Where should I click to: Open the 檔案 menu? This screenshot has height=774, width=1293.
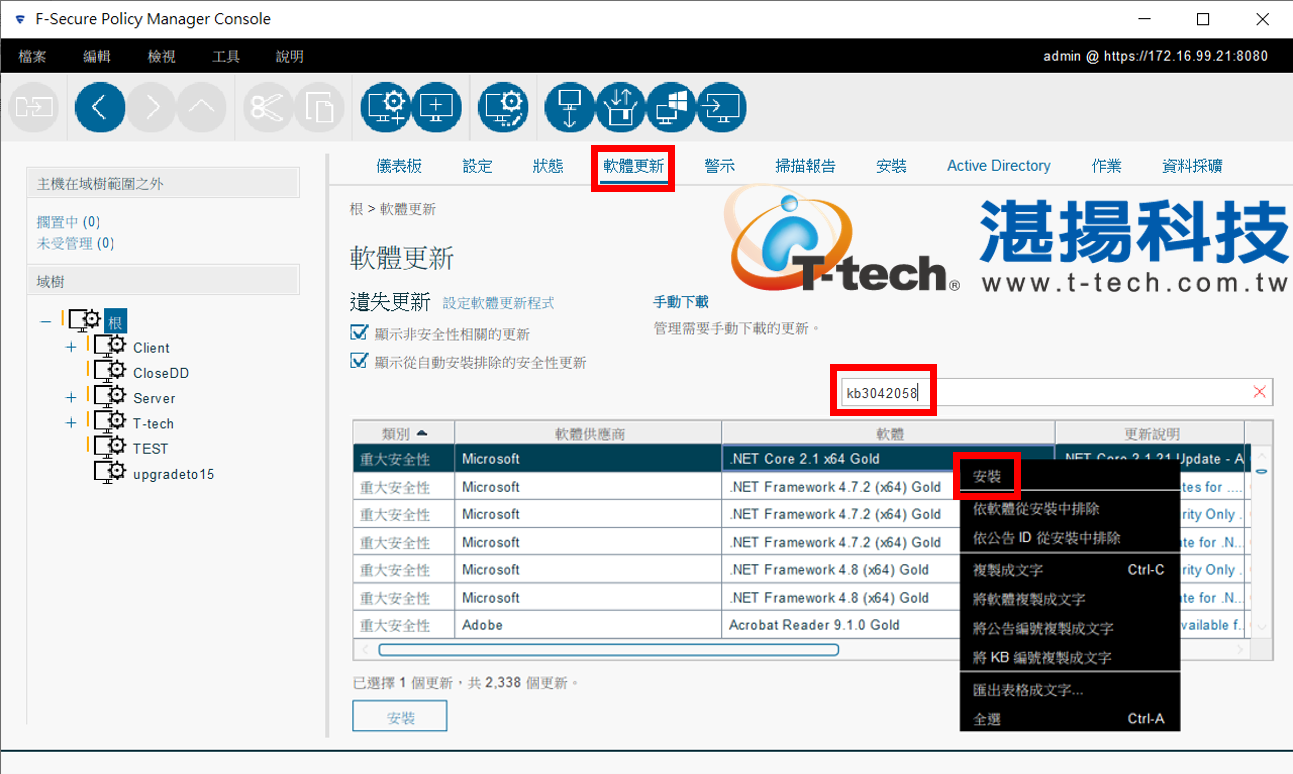pyautogui.click(x=32, y=56)
